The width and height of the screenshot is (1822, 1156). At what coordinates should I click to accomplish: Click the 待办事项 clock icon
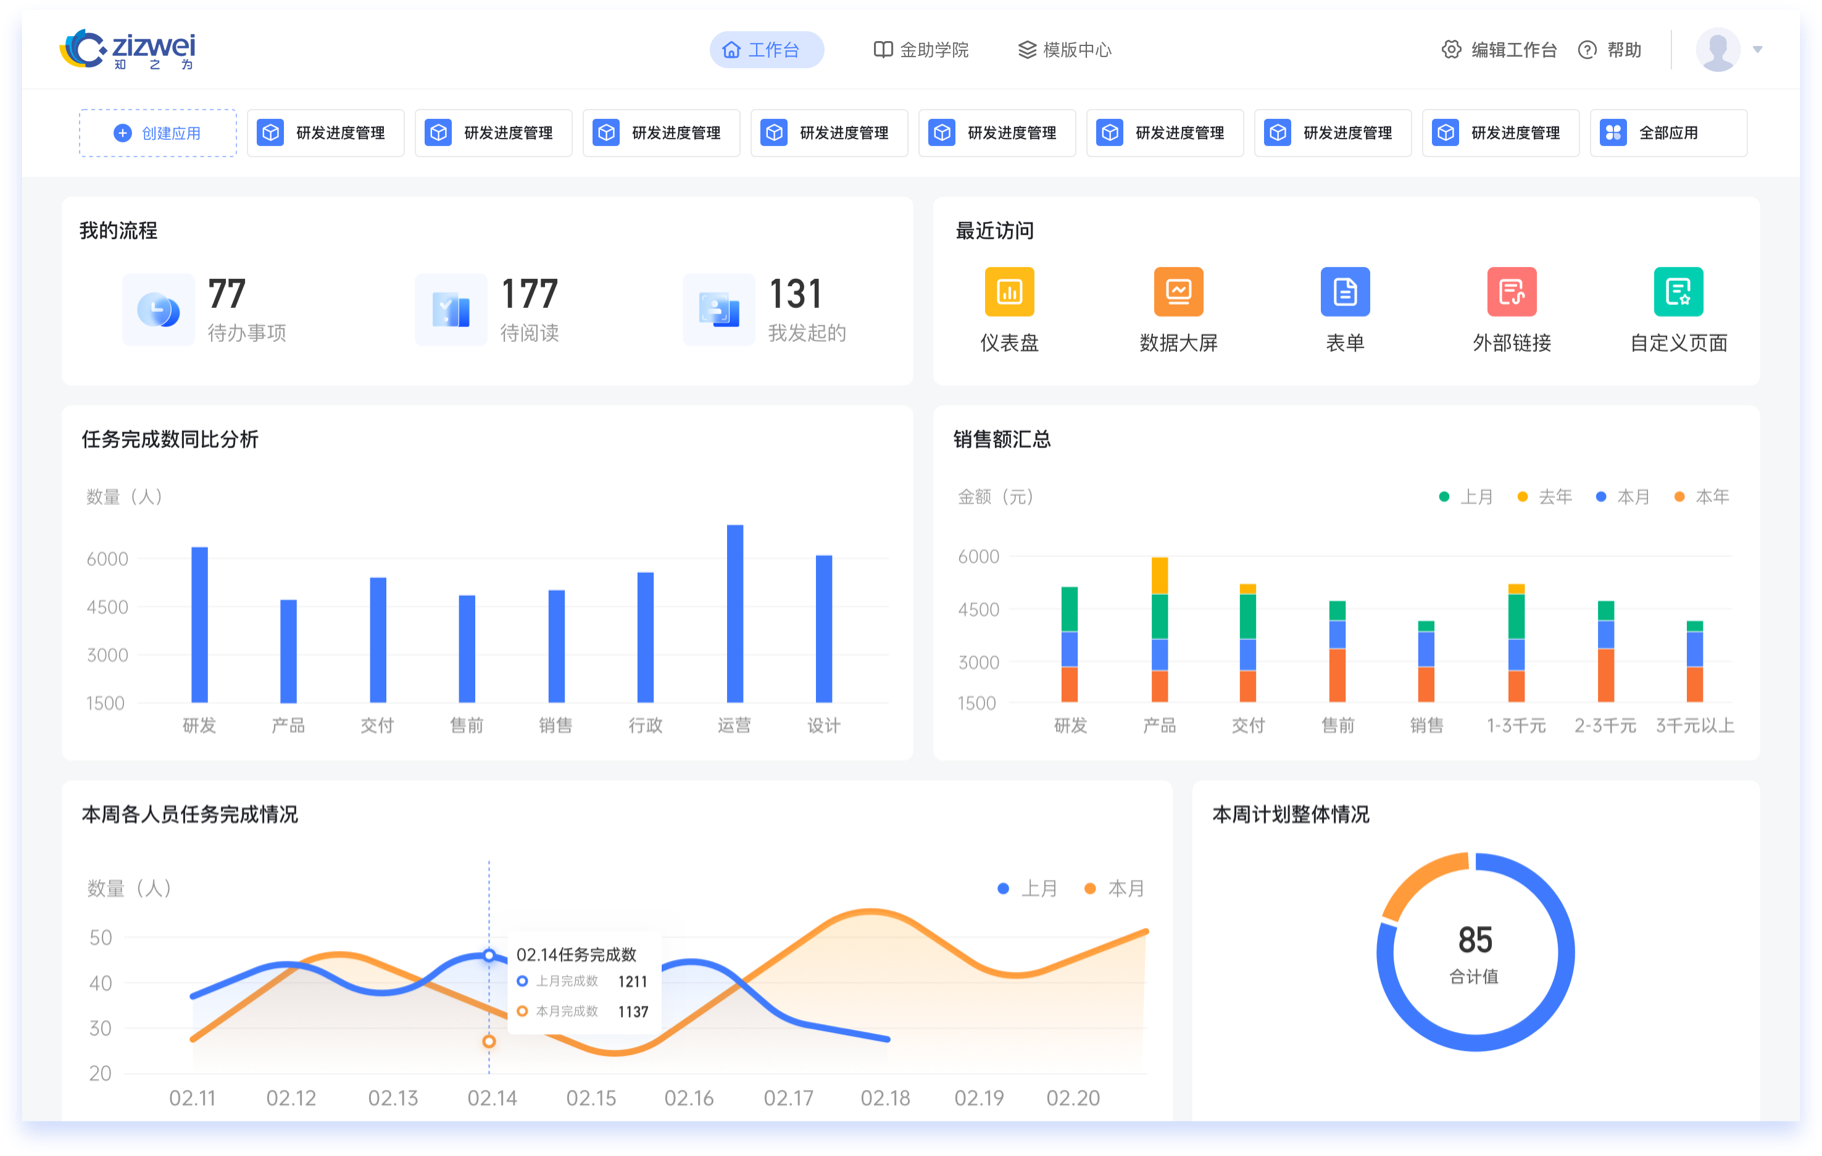(x=158, y=310)
